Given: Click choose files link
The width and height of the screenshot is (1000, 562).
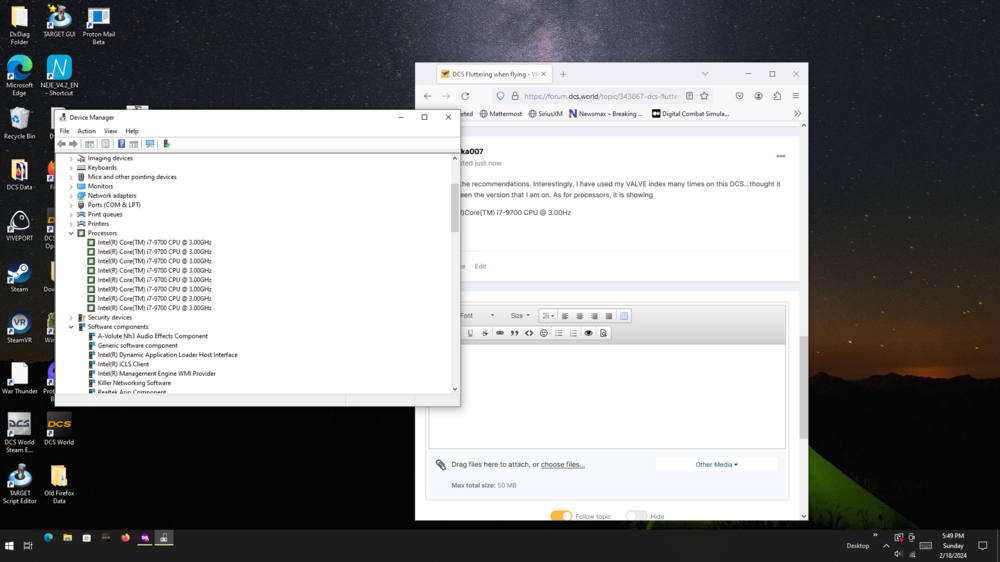Looking at the screenshot, I should pos(562,464).
